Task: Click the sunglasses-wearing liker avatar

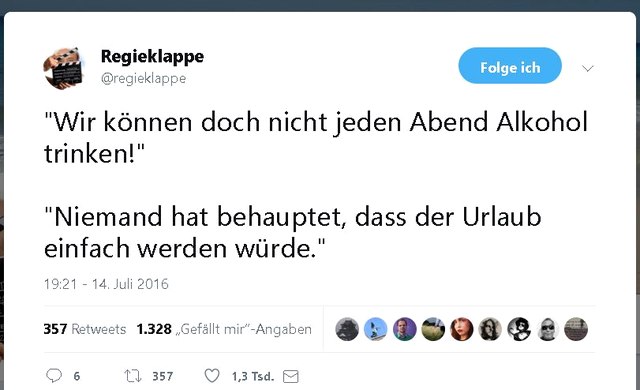Action: tap(547, 329)
